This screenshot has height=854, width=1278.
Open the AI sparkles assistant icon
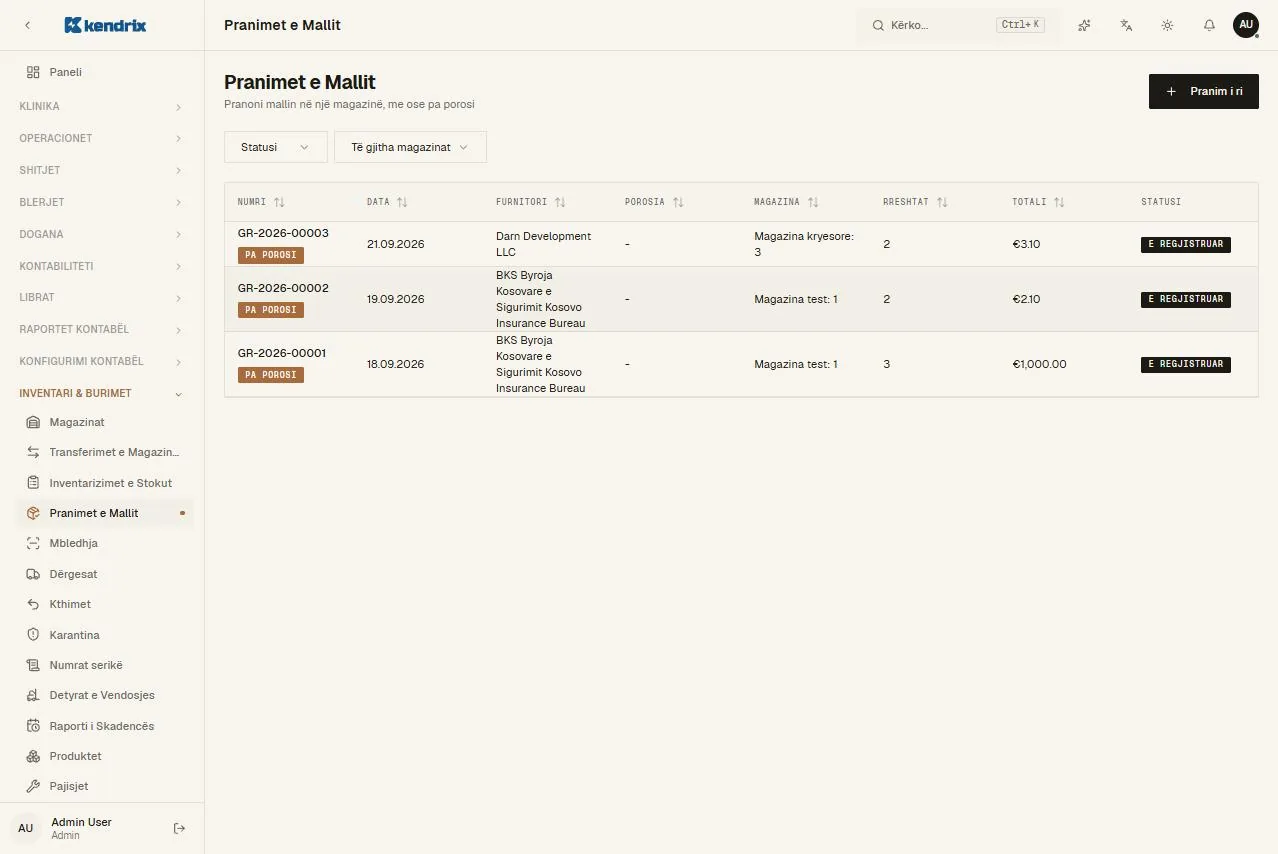1084,25
